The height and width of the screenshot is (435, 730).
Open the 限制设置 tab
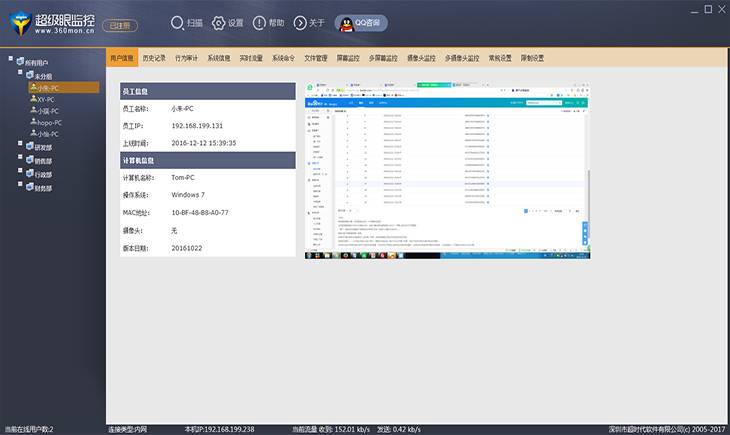point(532,59)
